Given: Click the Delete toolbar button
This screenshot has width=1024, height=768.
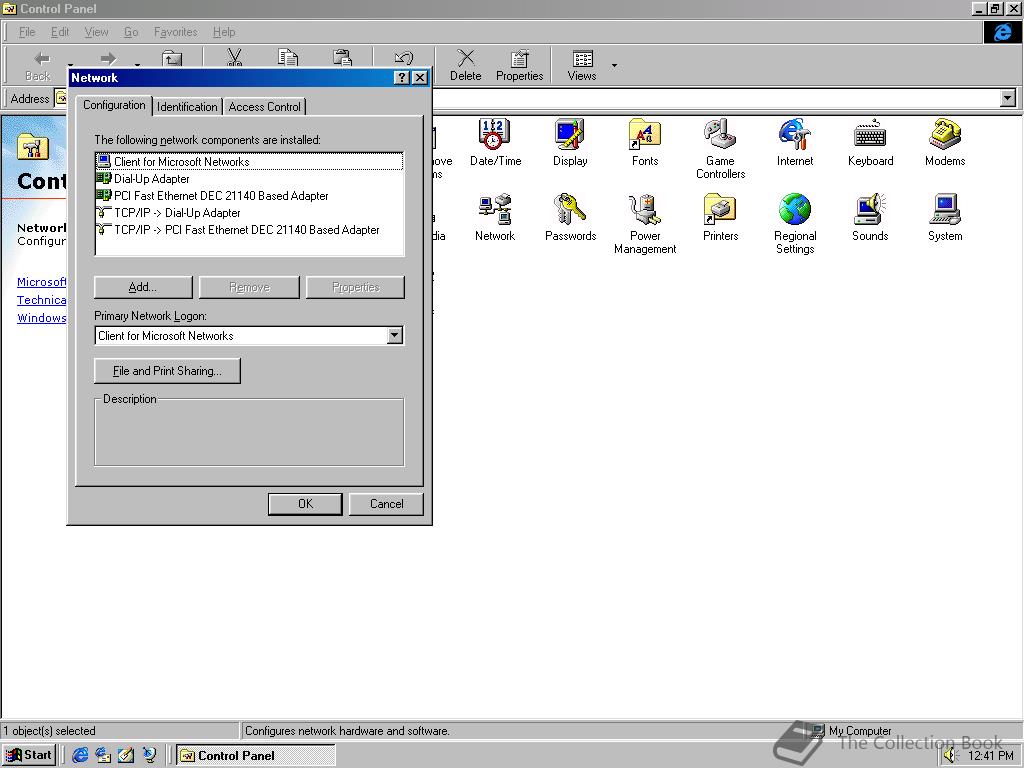Looking at the screenshot, I should 466,65.
